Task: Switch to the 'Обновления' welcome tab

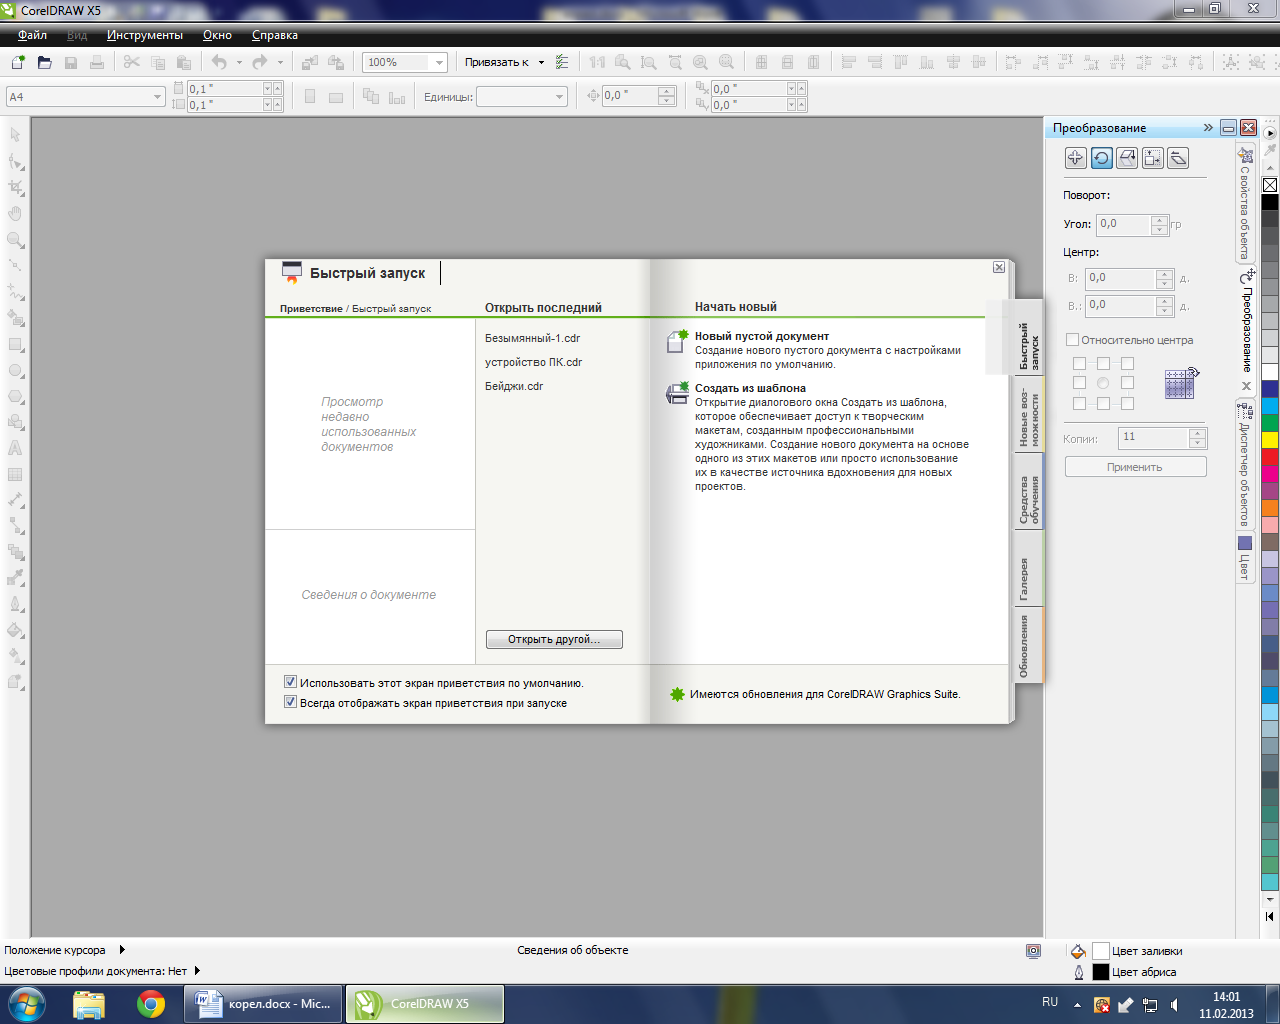Action: tap(1029, 646)
